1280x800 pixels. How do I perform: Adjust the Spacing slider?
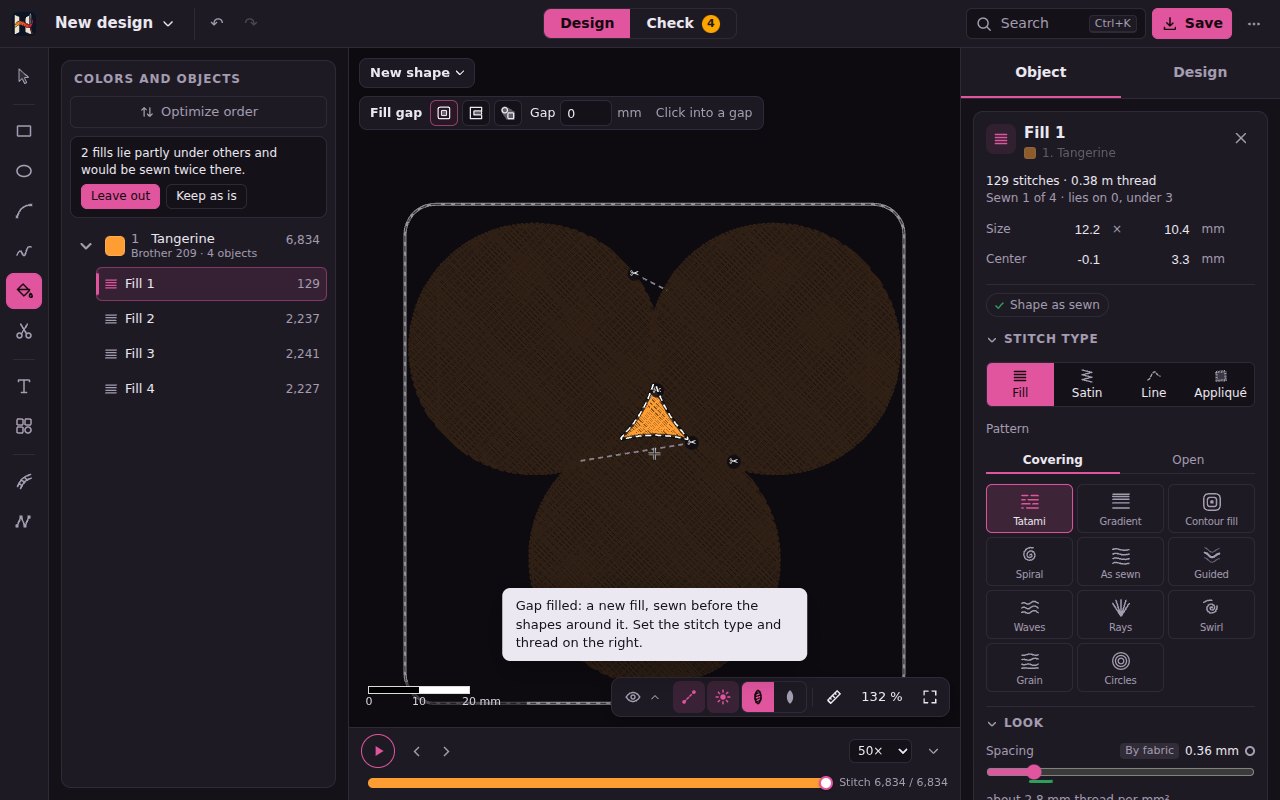[x=1120, y=772]
